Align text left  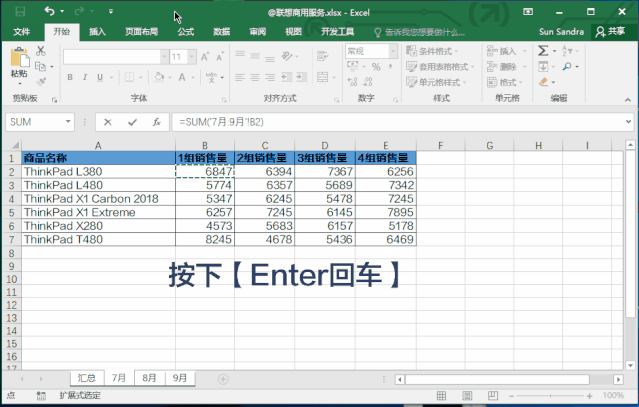tap(240, 77)
